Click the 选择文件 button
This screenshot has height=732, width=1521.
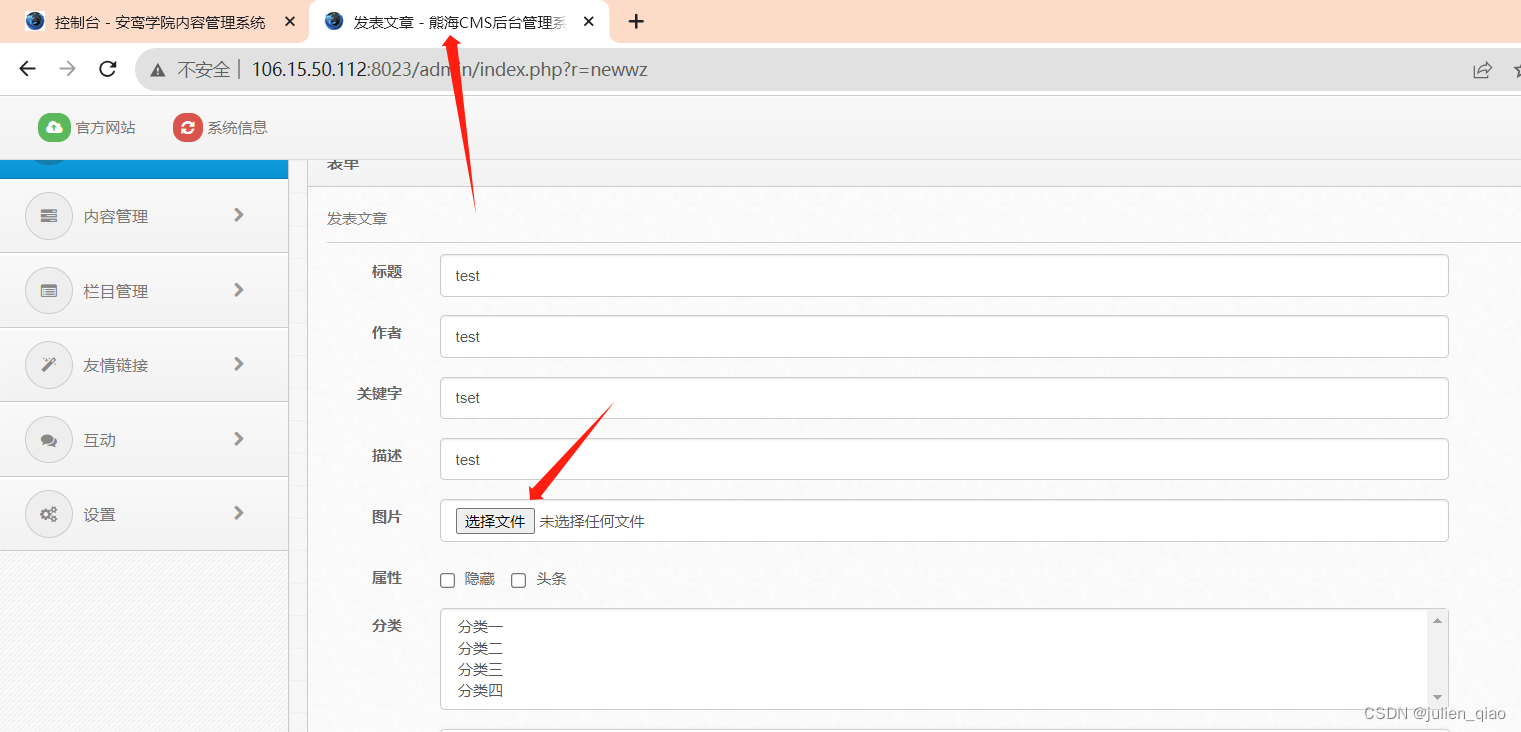click(x=495, y=521)
